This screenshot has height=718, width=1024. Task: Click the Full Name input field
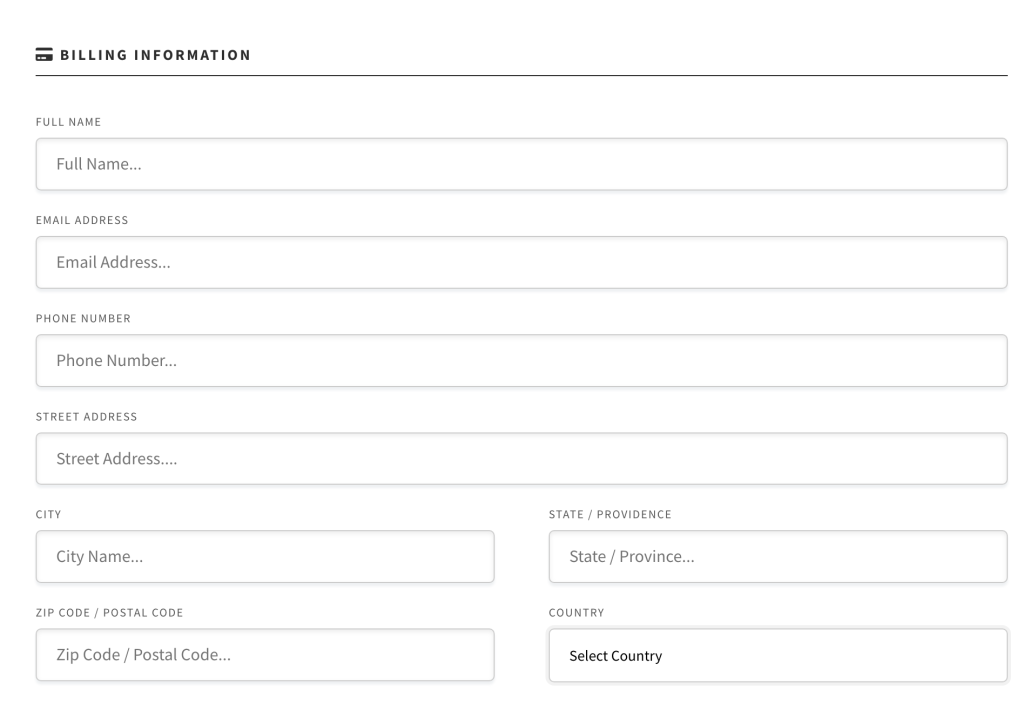coord(521,164)
